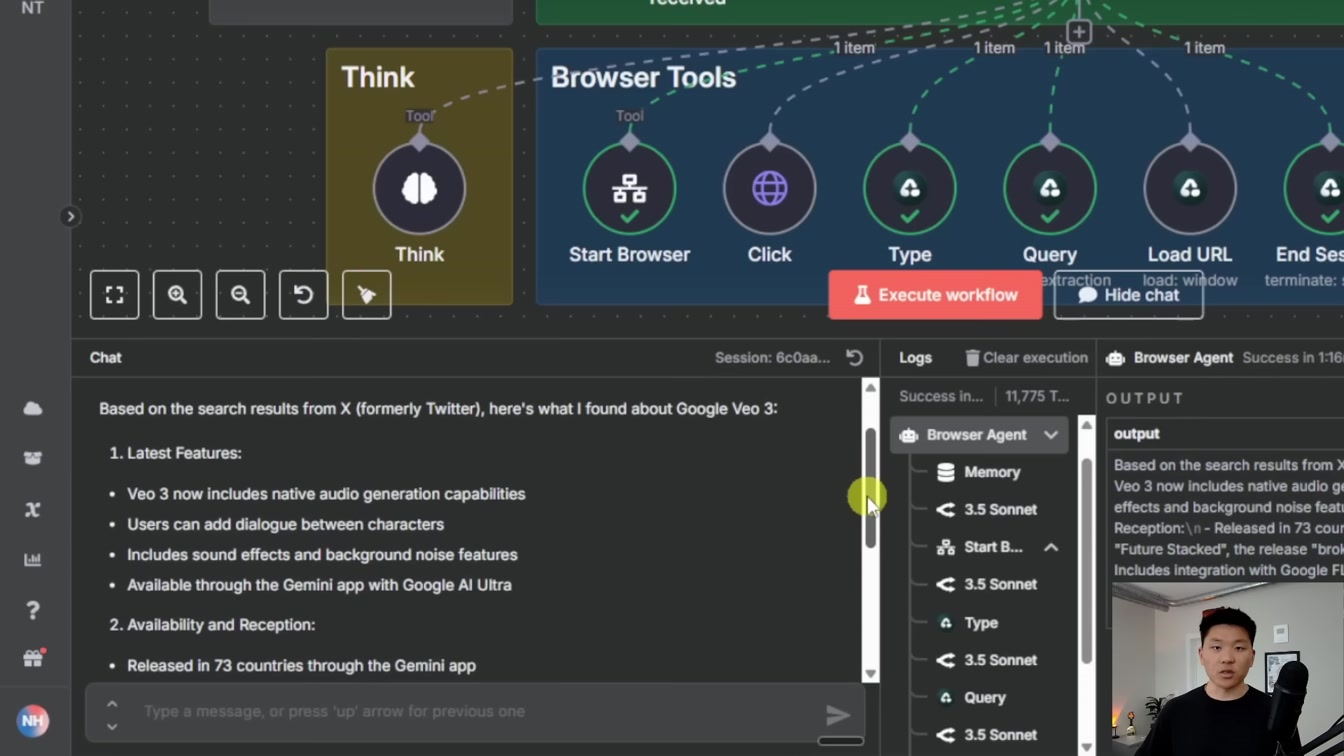
Task: Open the Type node on canvas
Action: tap(909, 189)
